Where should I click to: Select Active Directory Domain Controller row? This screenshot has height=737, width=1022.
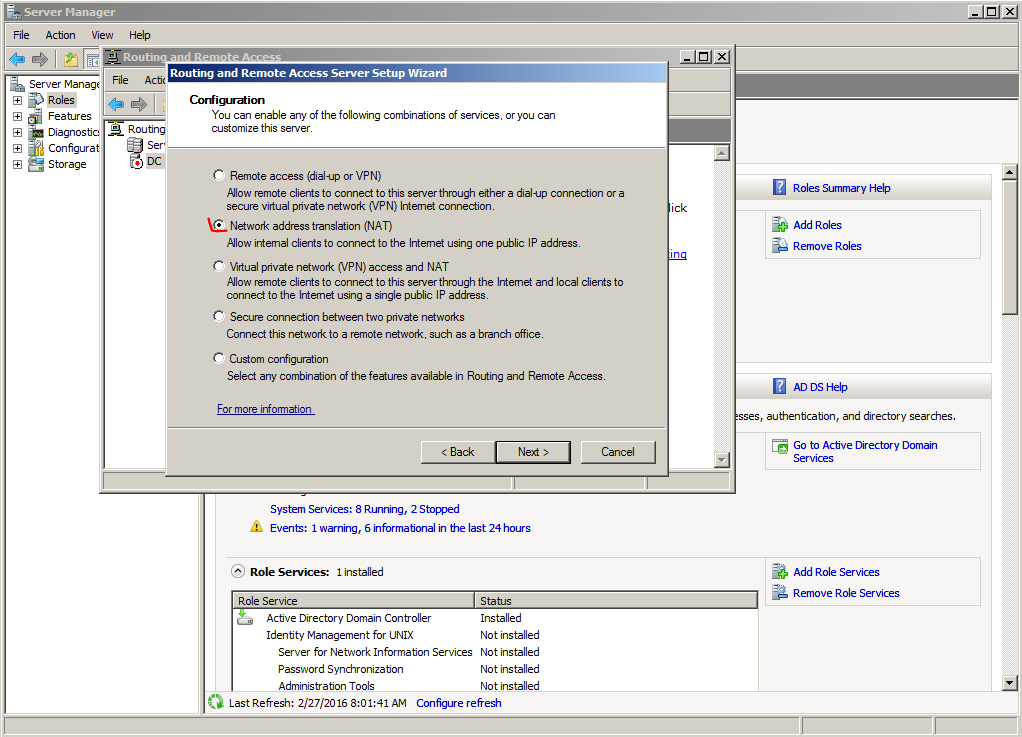tap(495, 618)
